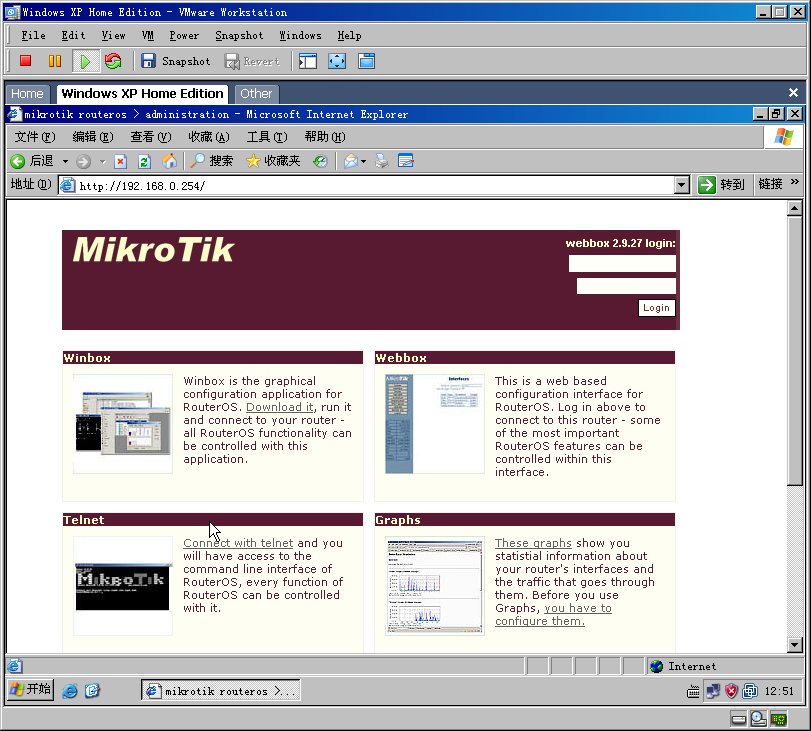This screenshot has height=731, width=811.
Task: Open Internet Explorer 帮助(H) menu
Action: click(325, 137)
